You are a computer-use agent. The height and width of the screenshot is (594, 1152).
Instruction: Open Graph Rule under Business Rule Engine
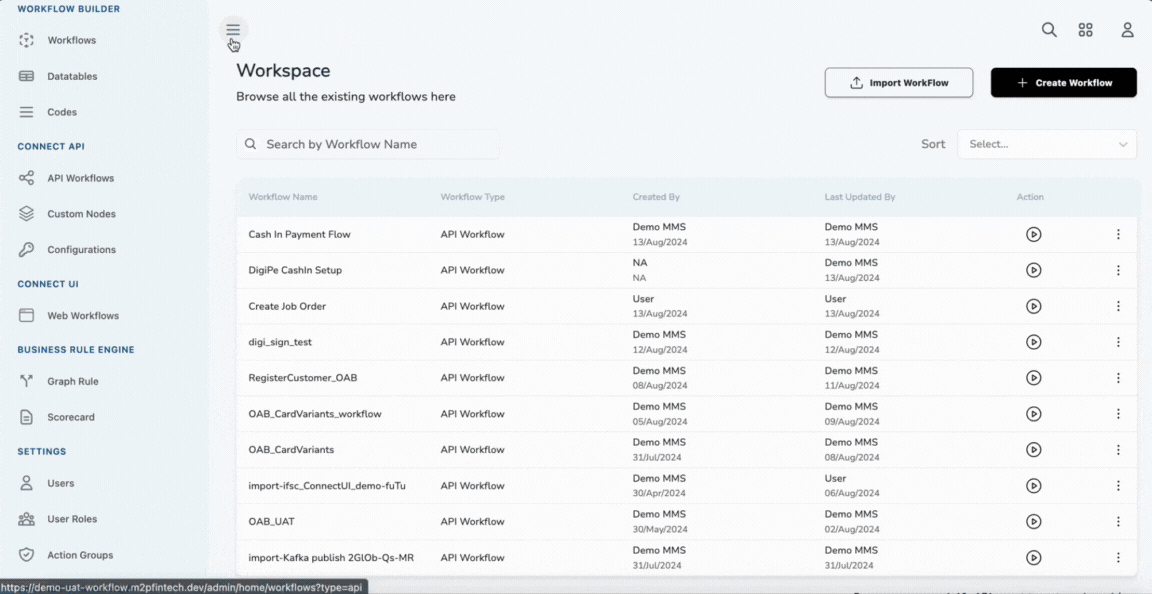[x=72, y=381]
